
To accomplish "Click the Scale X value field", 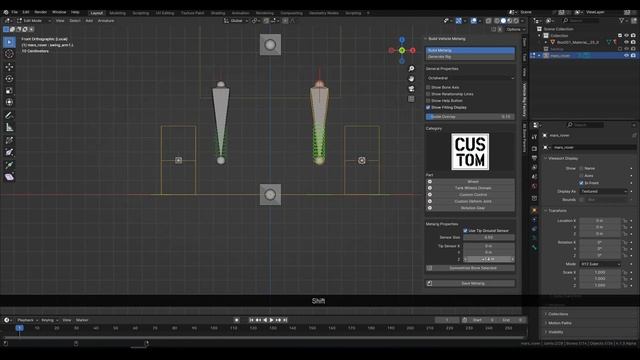I will tap(600, 272).
